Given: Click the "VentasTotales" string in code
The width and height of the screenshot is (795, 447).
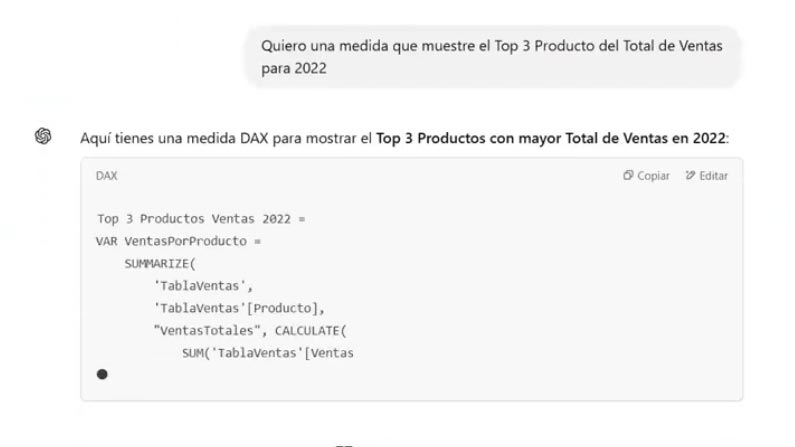Looking at the screenshot, I should [204, 328].
